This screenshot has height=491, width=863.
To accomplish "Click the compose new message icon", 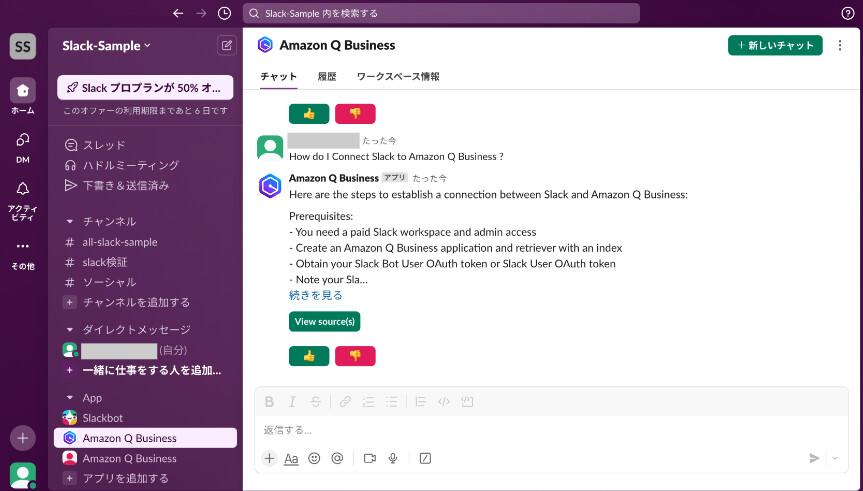I will pyautogui.click(x=227, y=45).
